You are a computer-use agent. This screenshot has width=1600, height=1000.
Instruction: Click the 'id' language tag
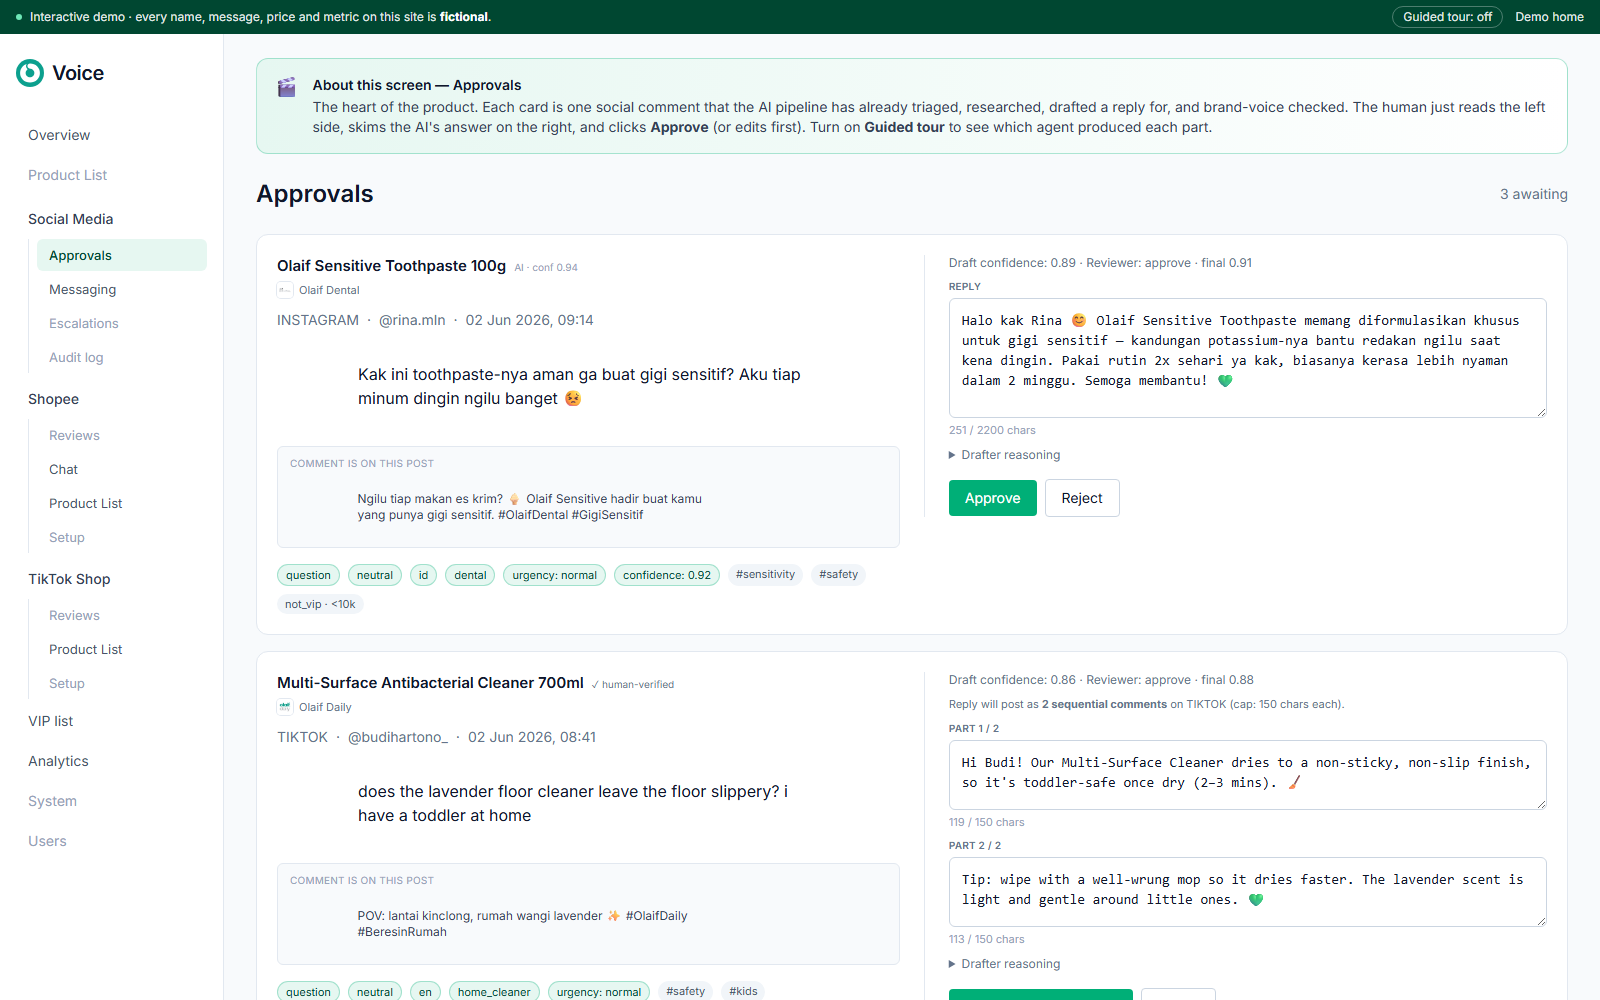(x=423, y=575)
